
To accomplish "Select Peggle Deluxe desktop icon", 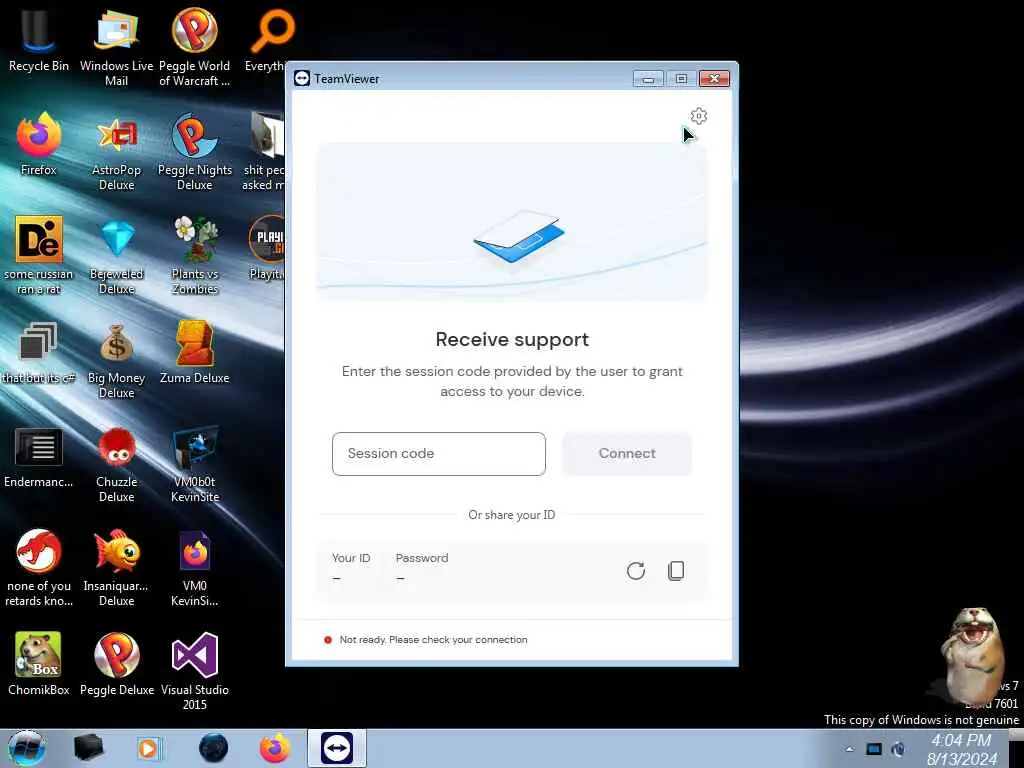I will point(116,665).
